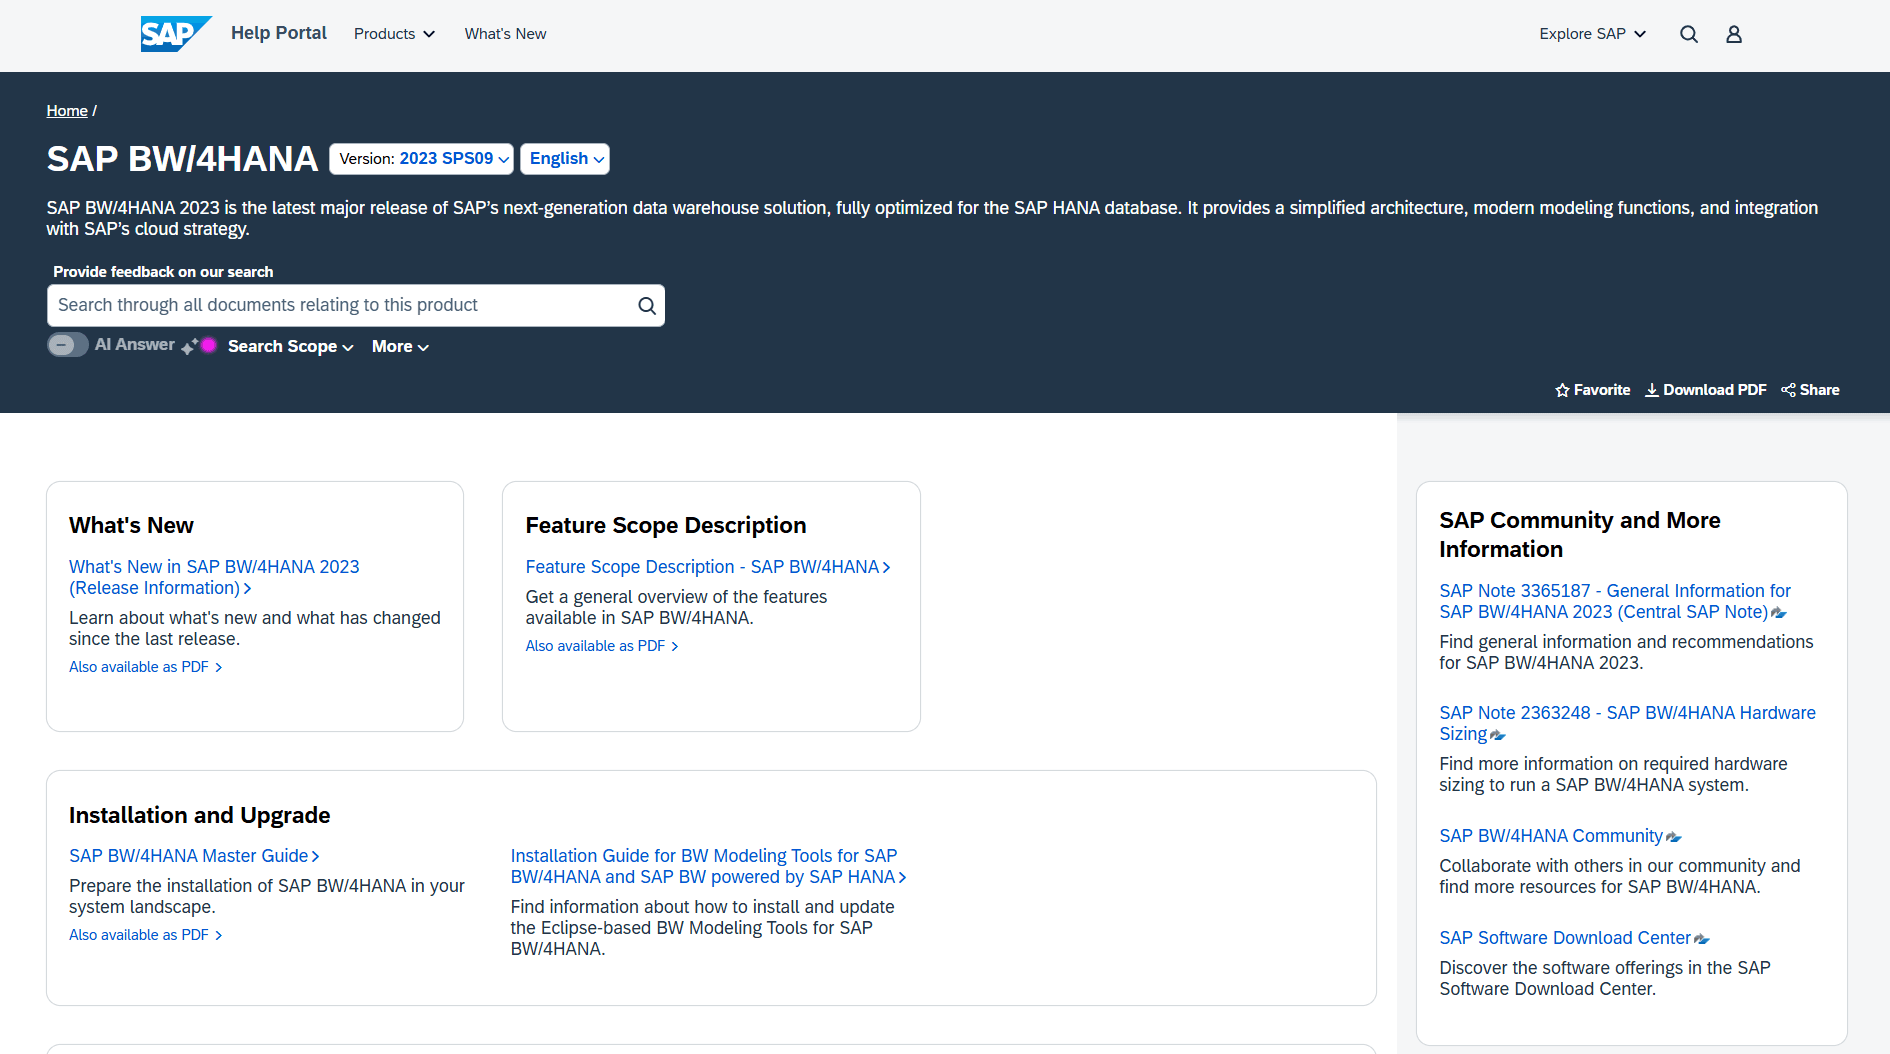The width and height of the screenshot is (1890, 1054).
Task: Click external-link icon after SAP BW/4HANA Community
Action: 1673,837
